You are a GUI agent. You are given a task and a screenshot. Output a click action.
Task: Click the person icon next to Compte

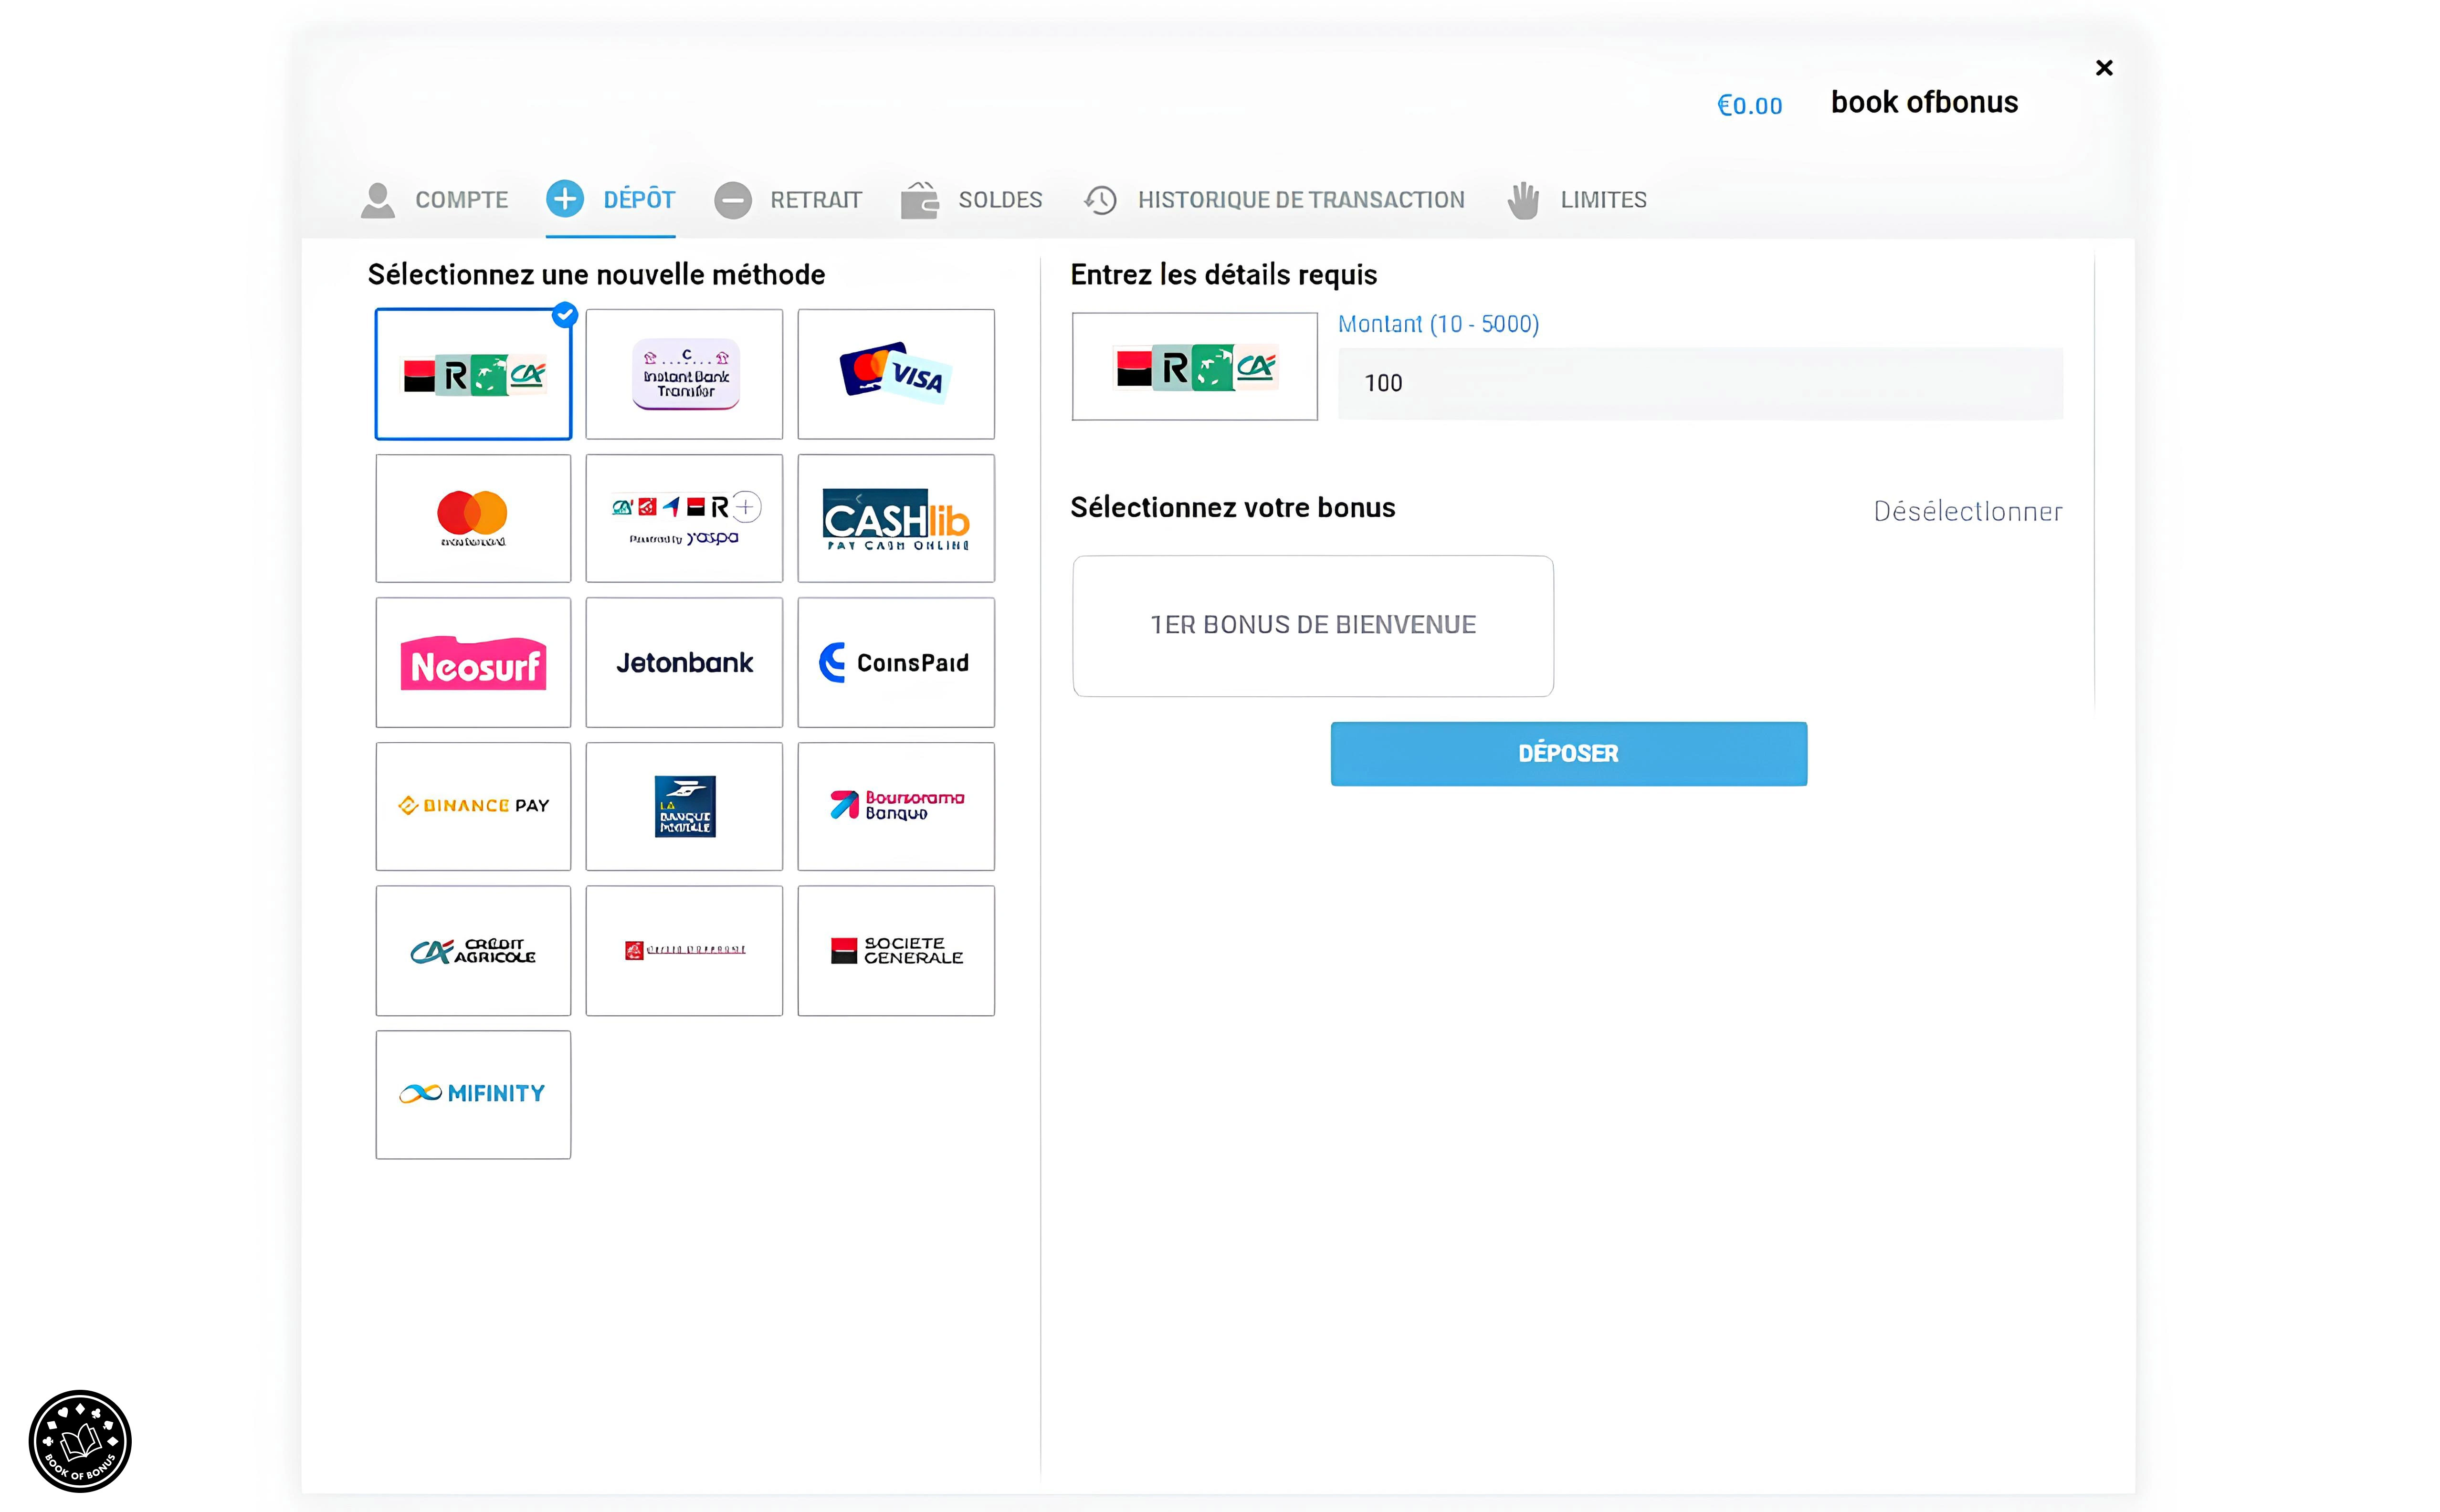click(378, 200)
